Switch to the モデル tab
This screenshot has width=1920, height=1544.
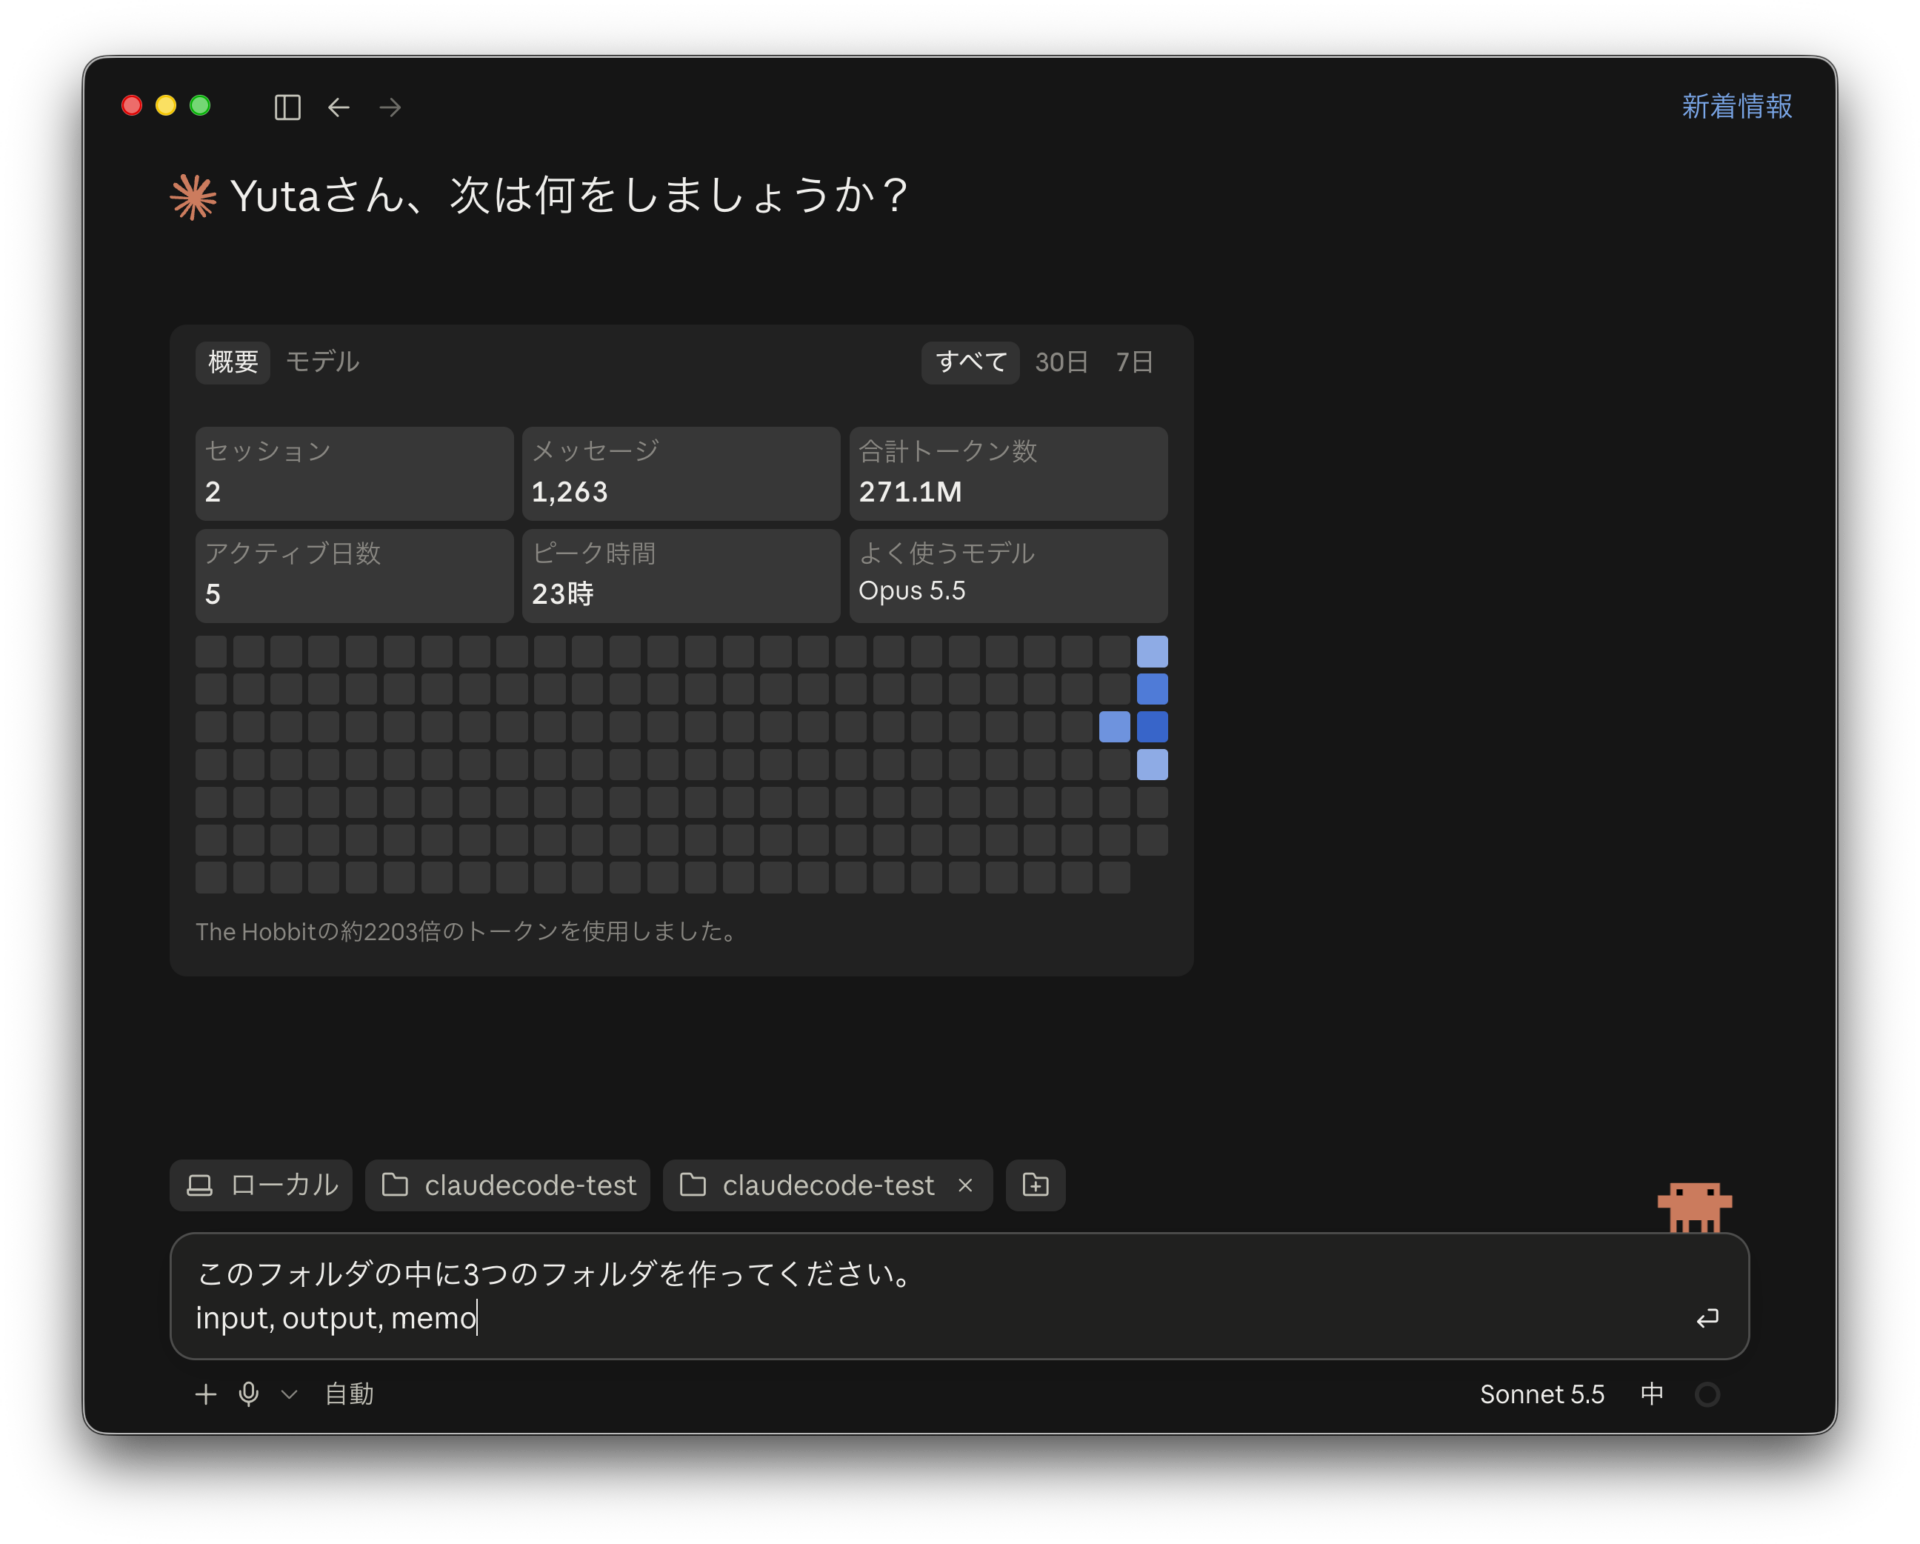click(322, 361)
